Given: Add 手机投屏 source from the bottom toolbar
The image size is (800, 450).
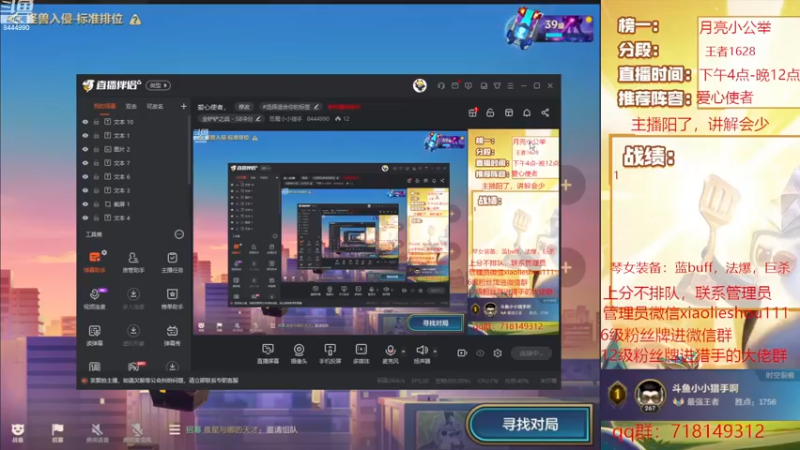Looking at the screenshot, I should [330, 353].
